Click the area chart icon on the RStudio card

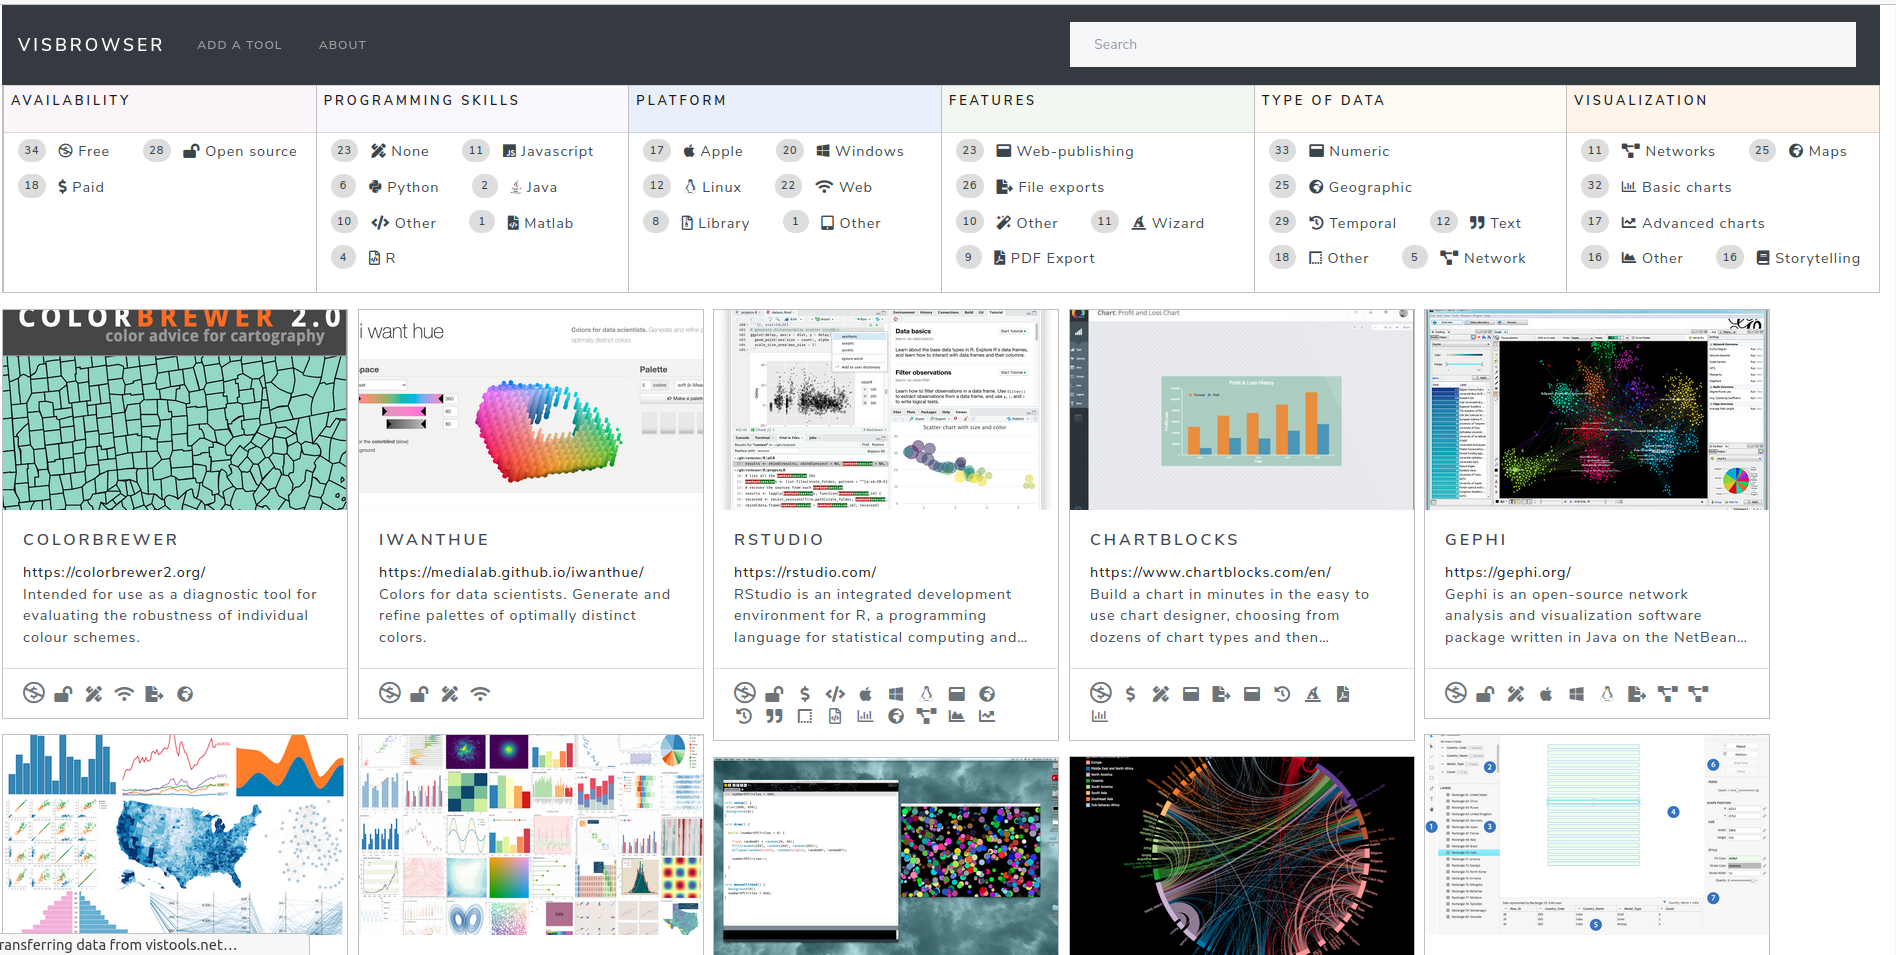(x=957, y=716)
